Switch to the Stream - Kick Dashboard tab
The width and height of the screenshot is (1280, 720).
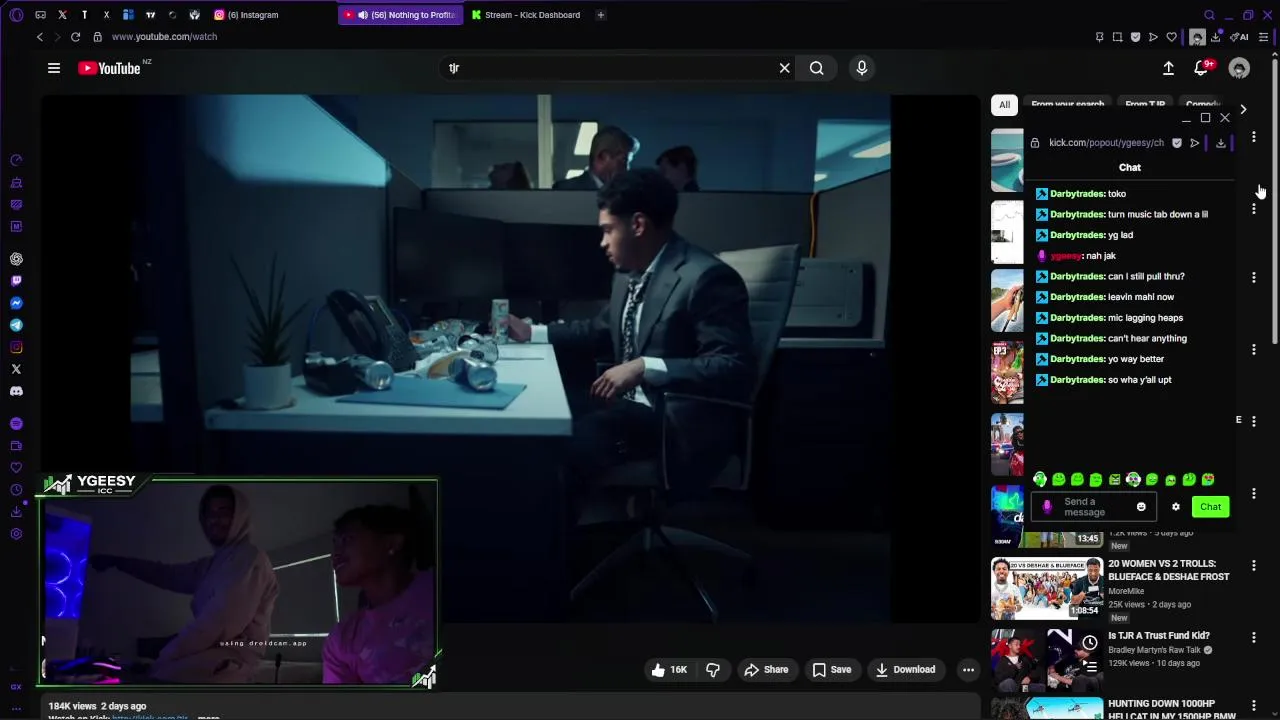tap(526, 15)
